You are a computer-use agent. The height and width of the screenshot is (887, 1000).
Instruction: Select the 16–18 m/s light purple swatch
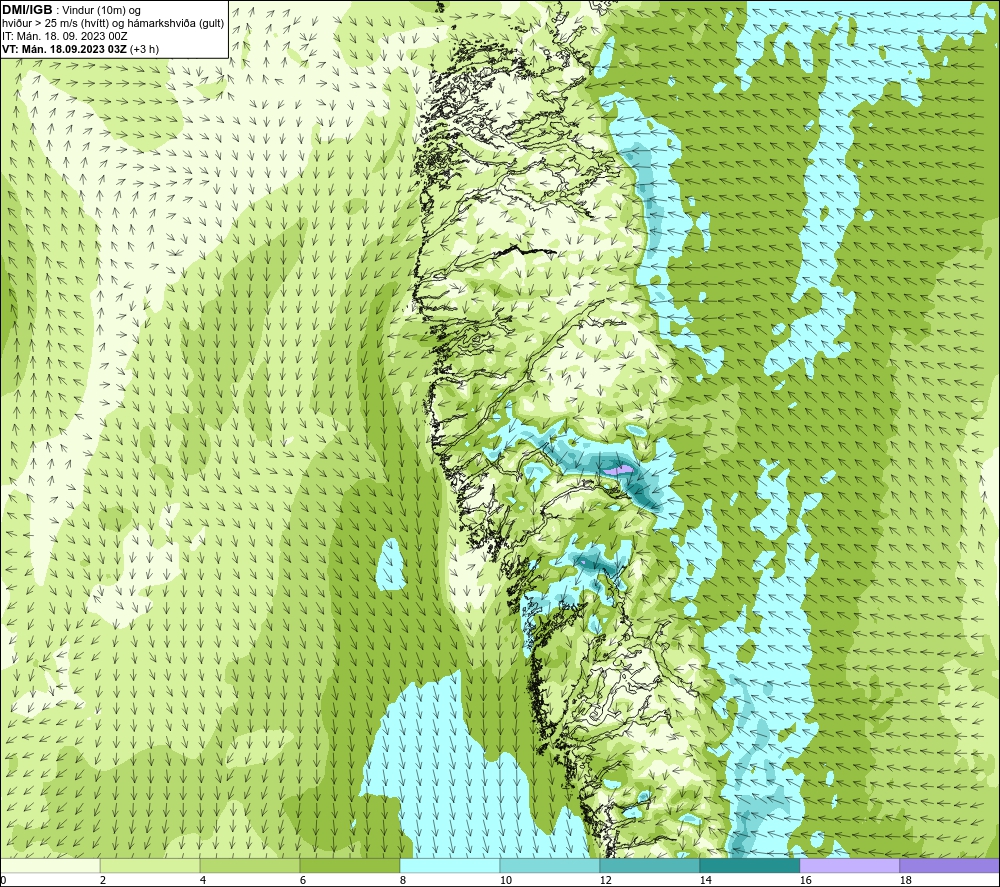click(x=849, y=865)
